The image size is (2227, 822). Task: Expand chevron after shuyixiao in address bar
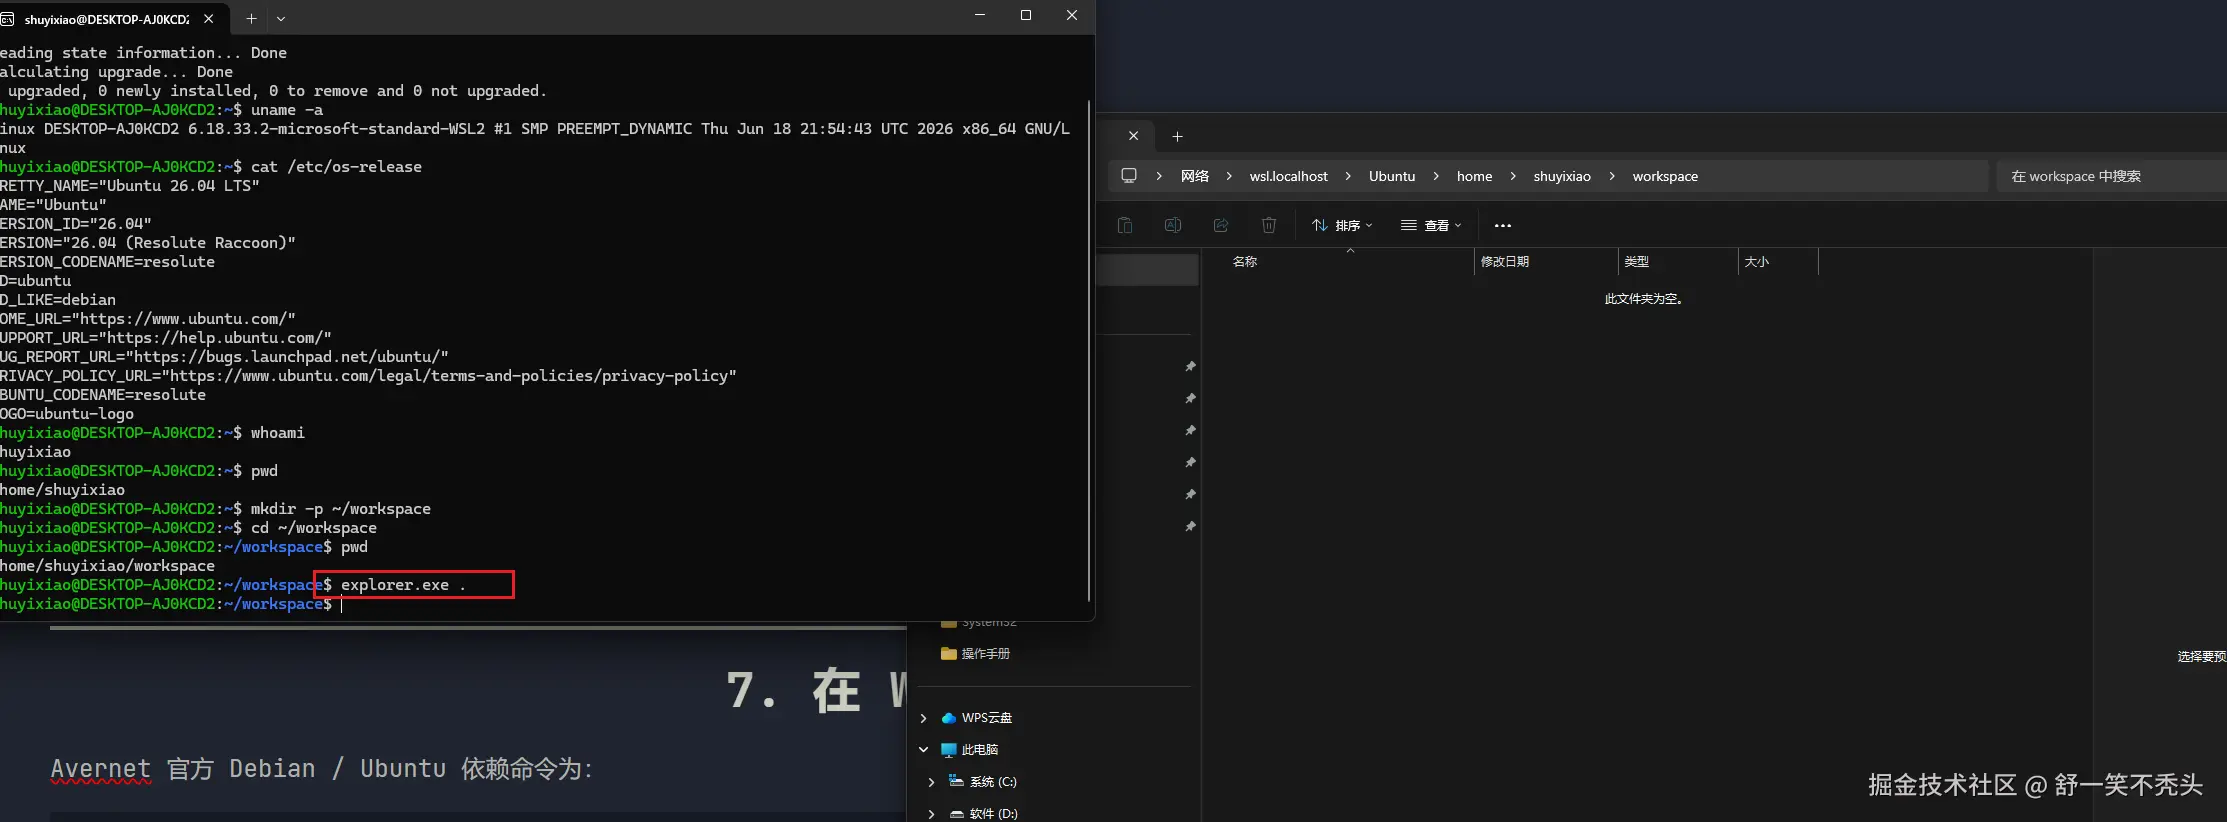1612,176
